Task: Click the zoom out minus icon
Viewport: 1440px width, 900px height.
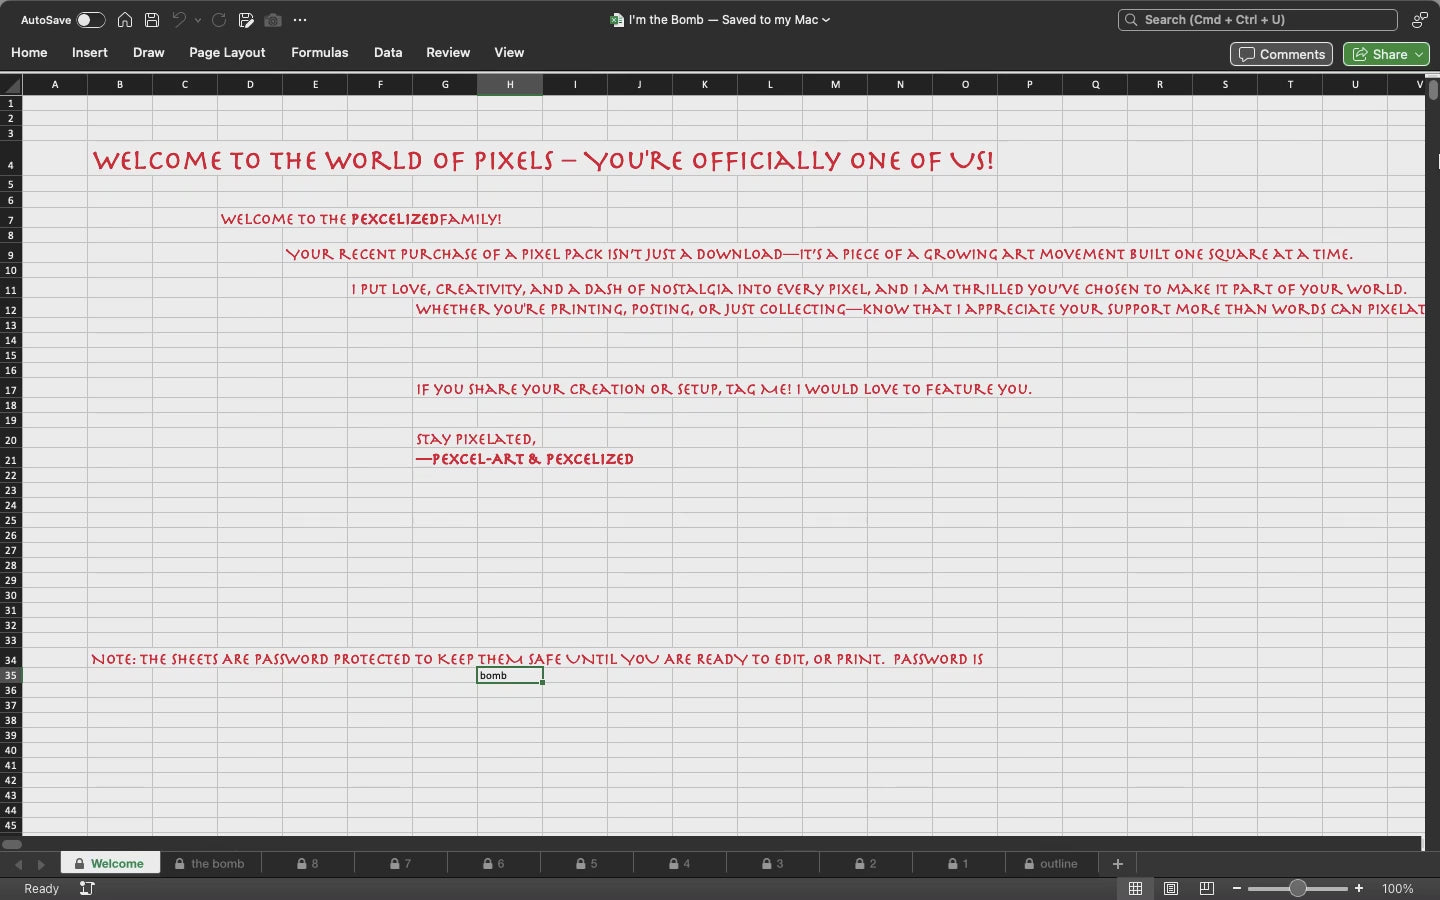Action: tap(1237, 888)
